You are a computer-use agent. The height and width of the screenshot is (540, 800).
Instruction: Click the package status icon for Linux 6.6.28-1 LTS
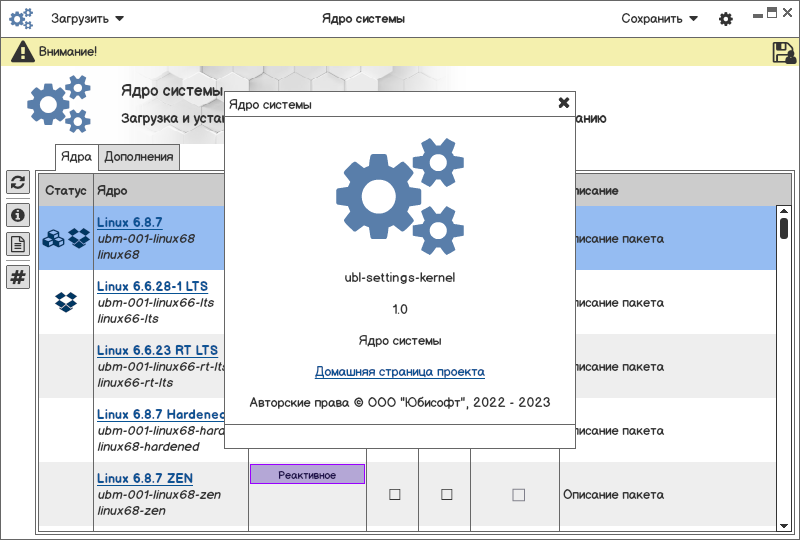click(66, 301)
